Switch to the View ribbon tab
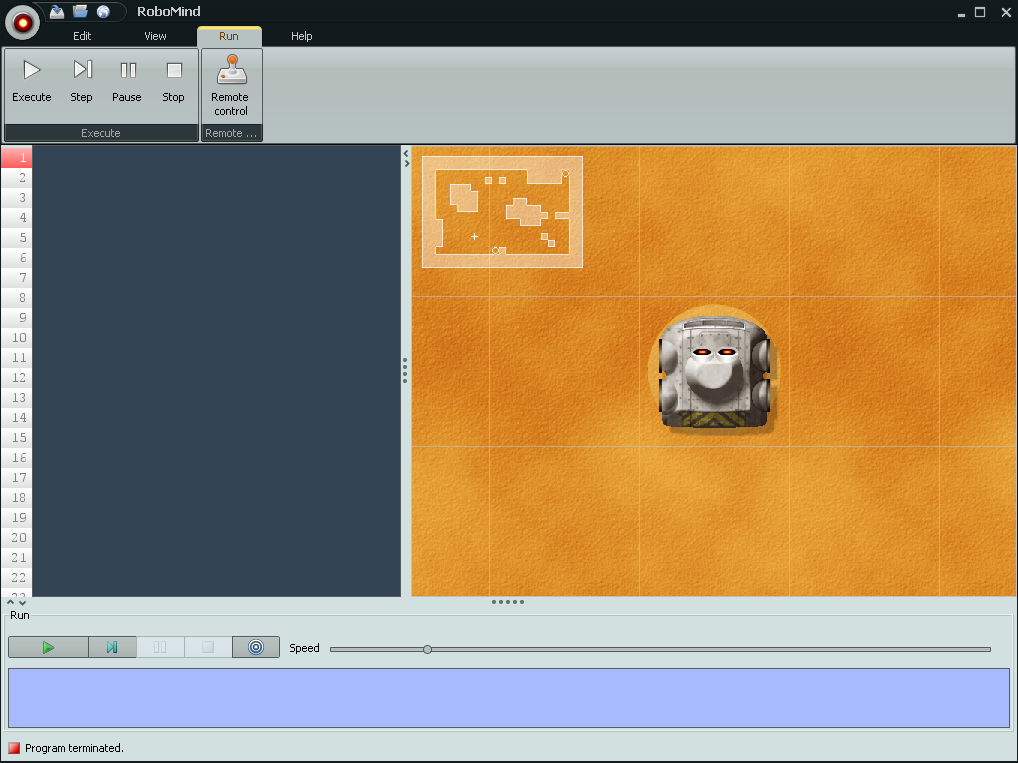Viewport: 1018px width, 763px height. coord(155,36)
